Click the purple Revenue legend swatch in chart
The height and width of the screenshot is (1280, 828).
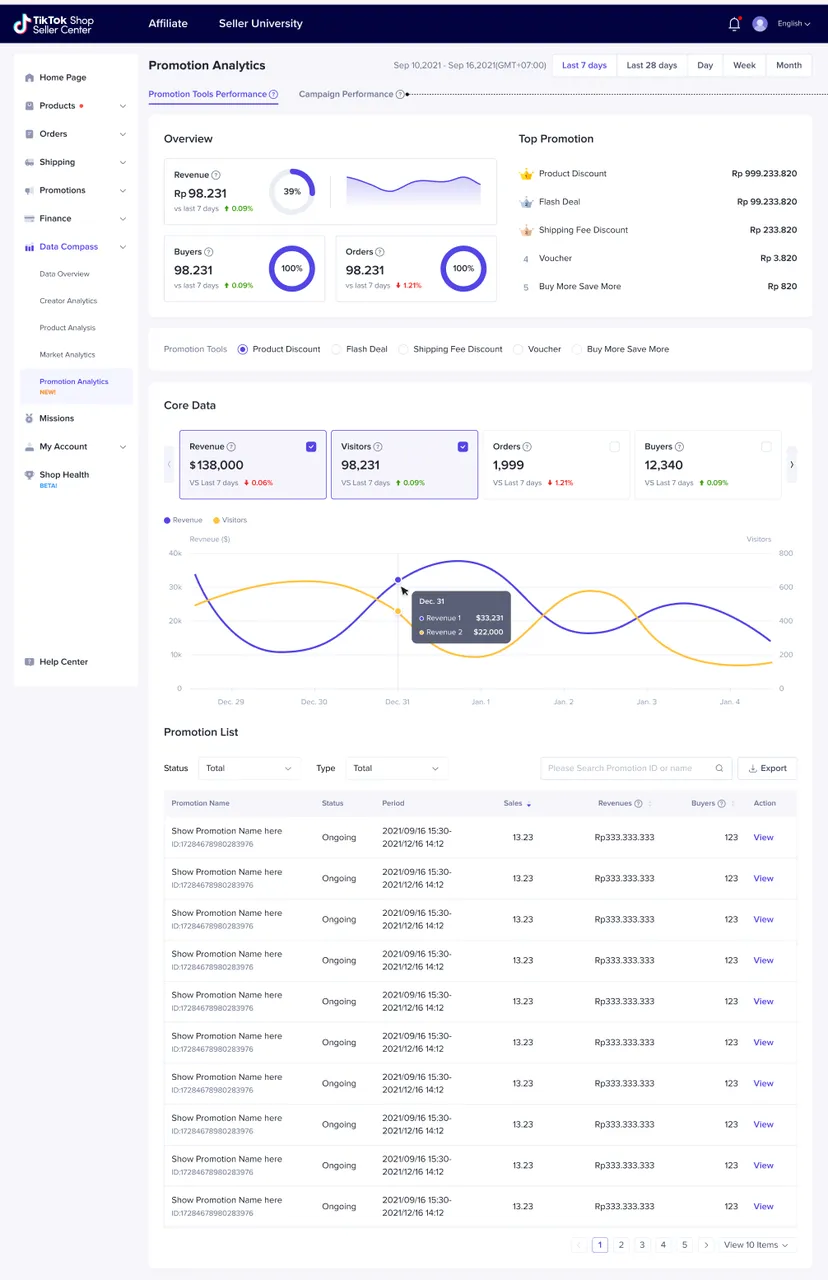167,520
